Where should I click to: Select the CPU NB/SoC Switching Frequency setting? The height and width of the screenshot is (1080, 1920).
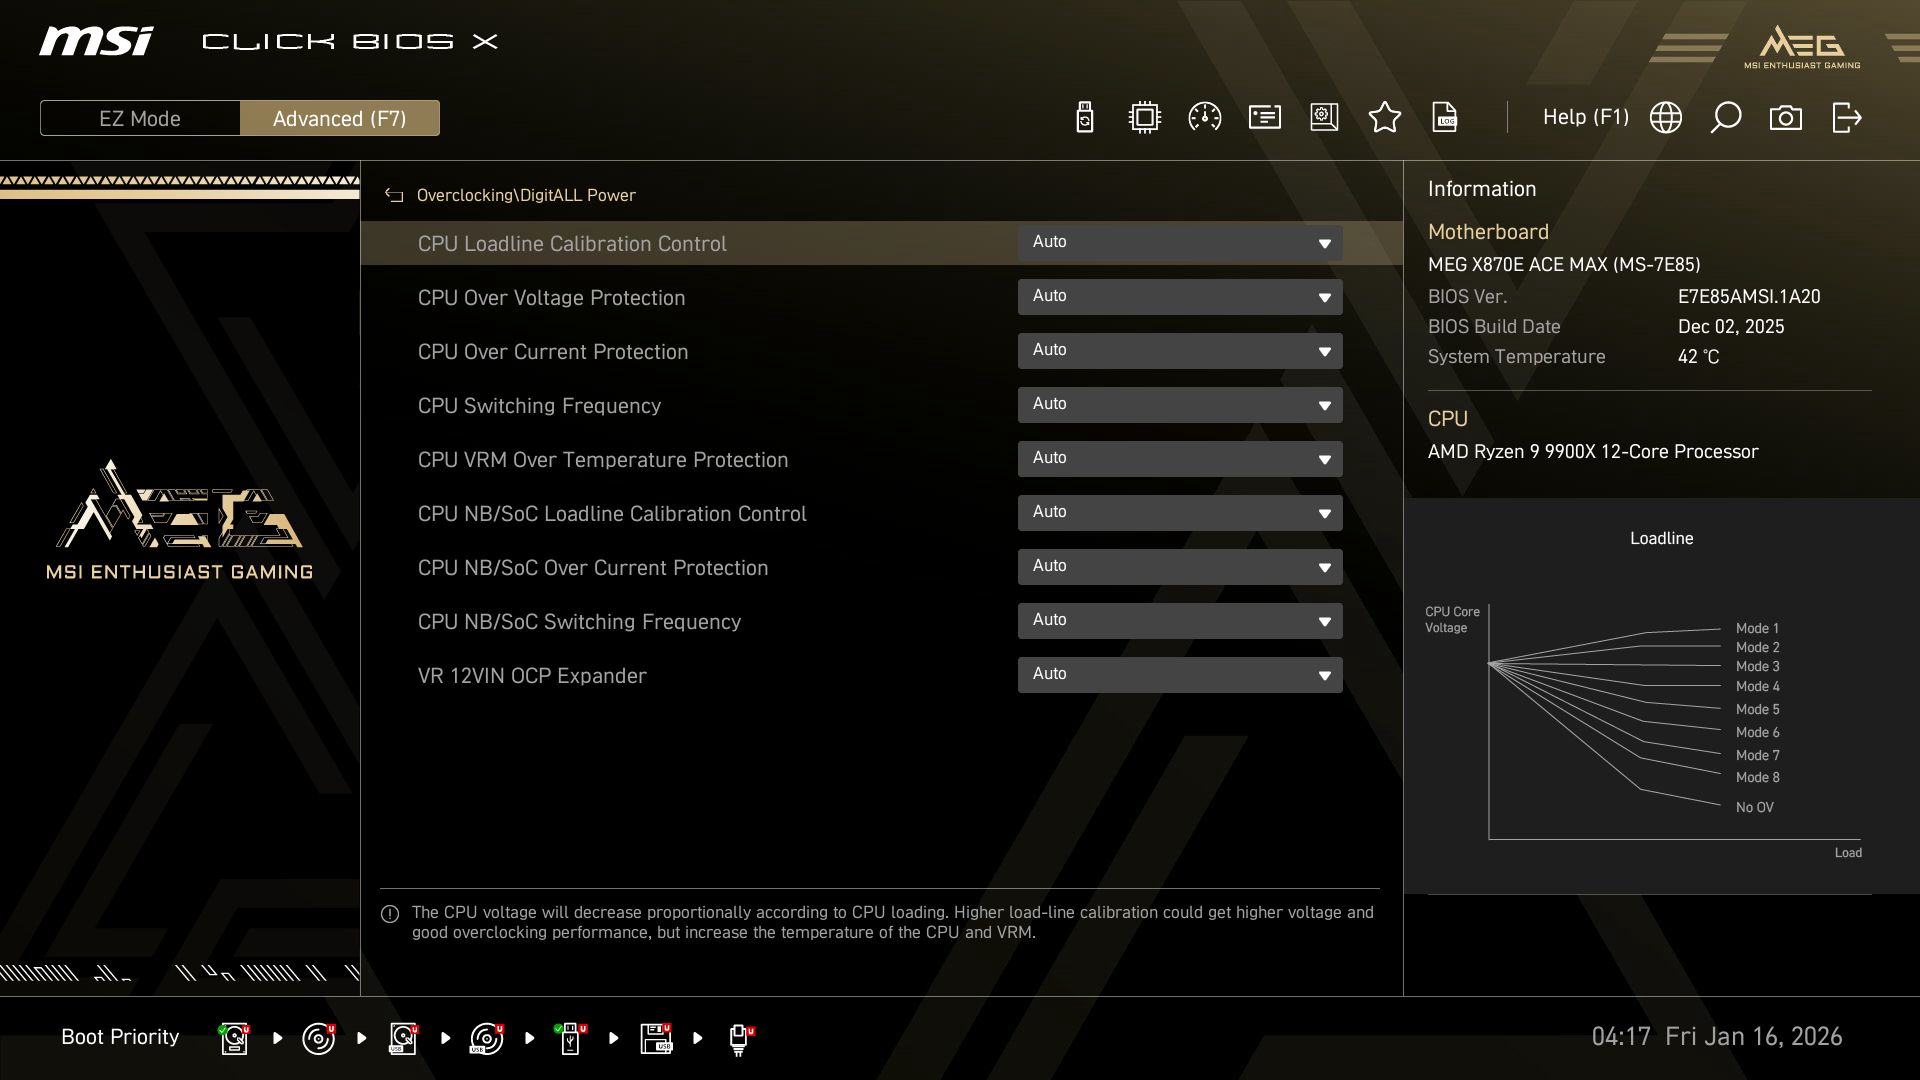tap(580, 621)
